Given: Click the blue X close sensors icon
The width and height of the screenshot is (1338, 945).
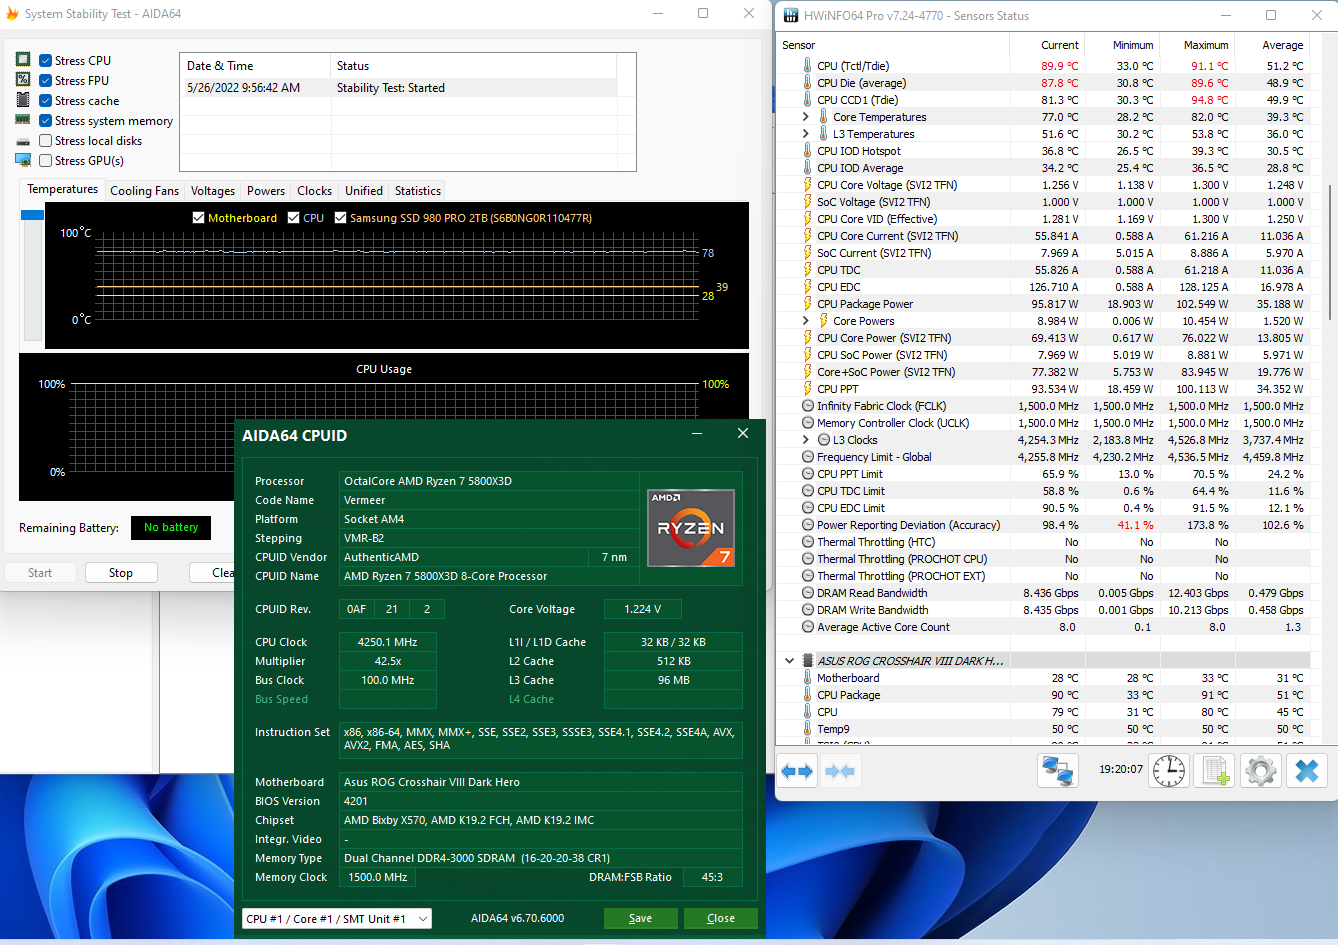Looking at the screenshot, I should pyautogui.click(x=1306, y=771).
